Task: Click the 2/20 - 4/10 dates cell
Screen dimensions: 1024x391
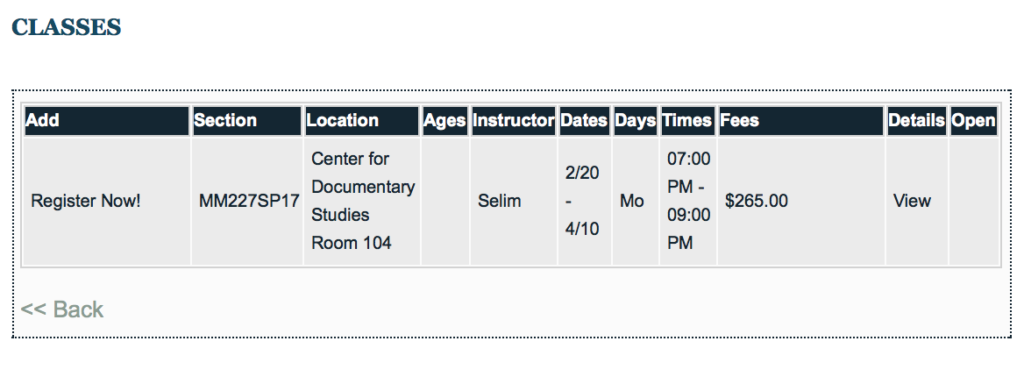Action: pos(584,201)
